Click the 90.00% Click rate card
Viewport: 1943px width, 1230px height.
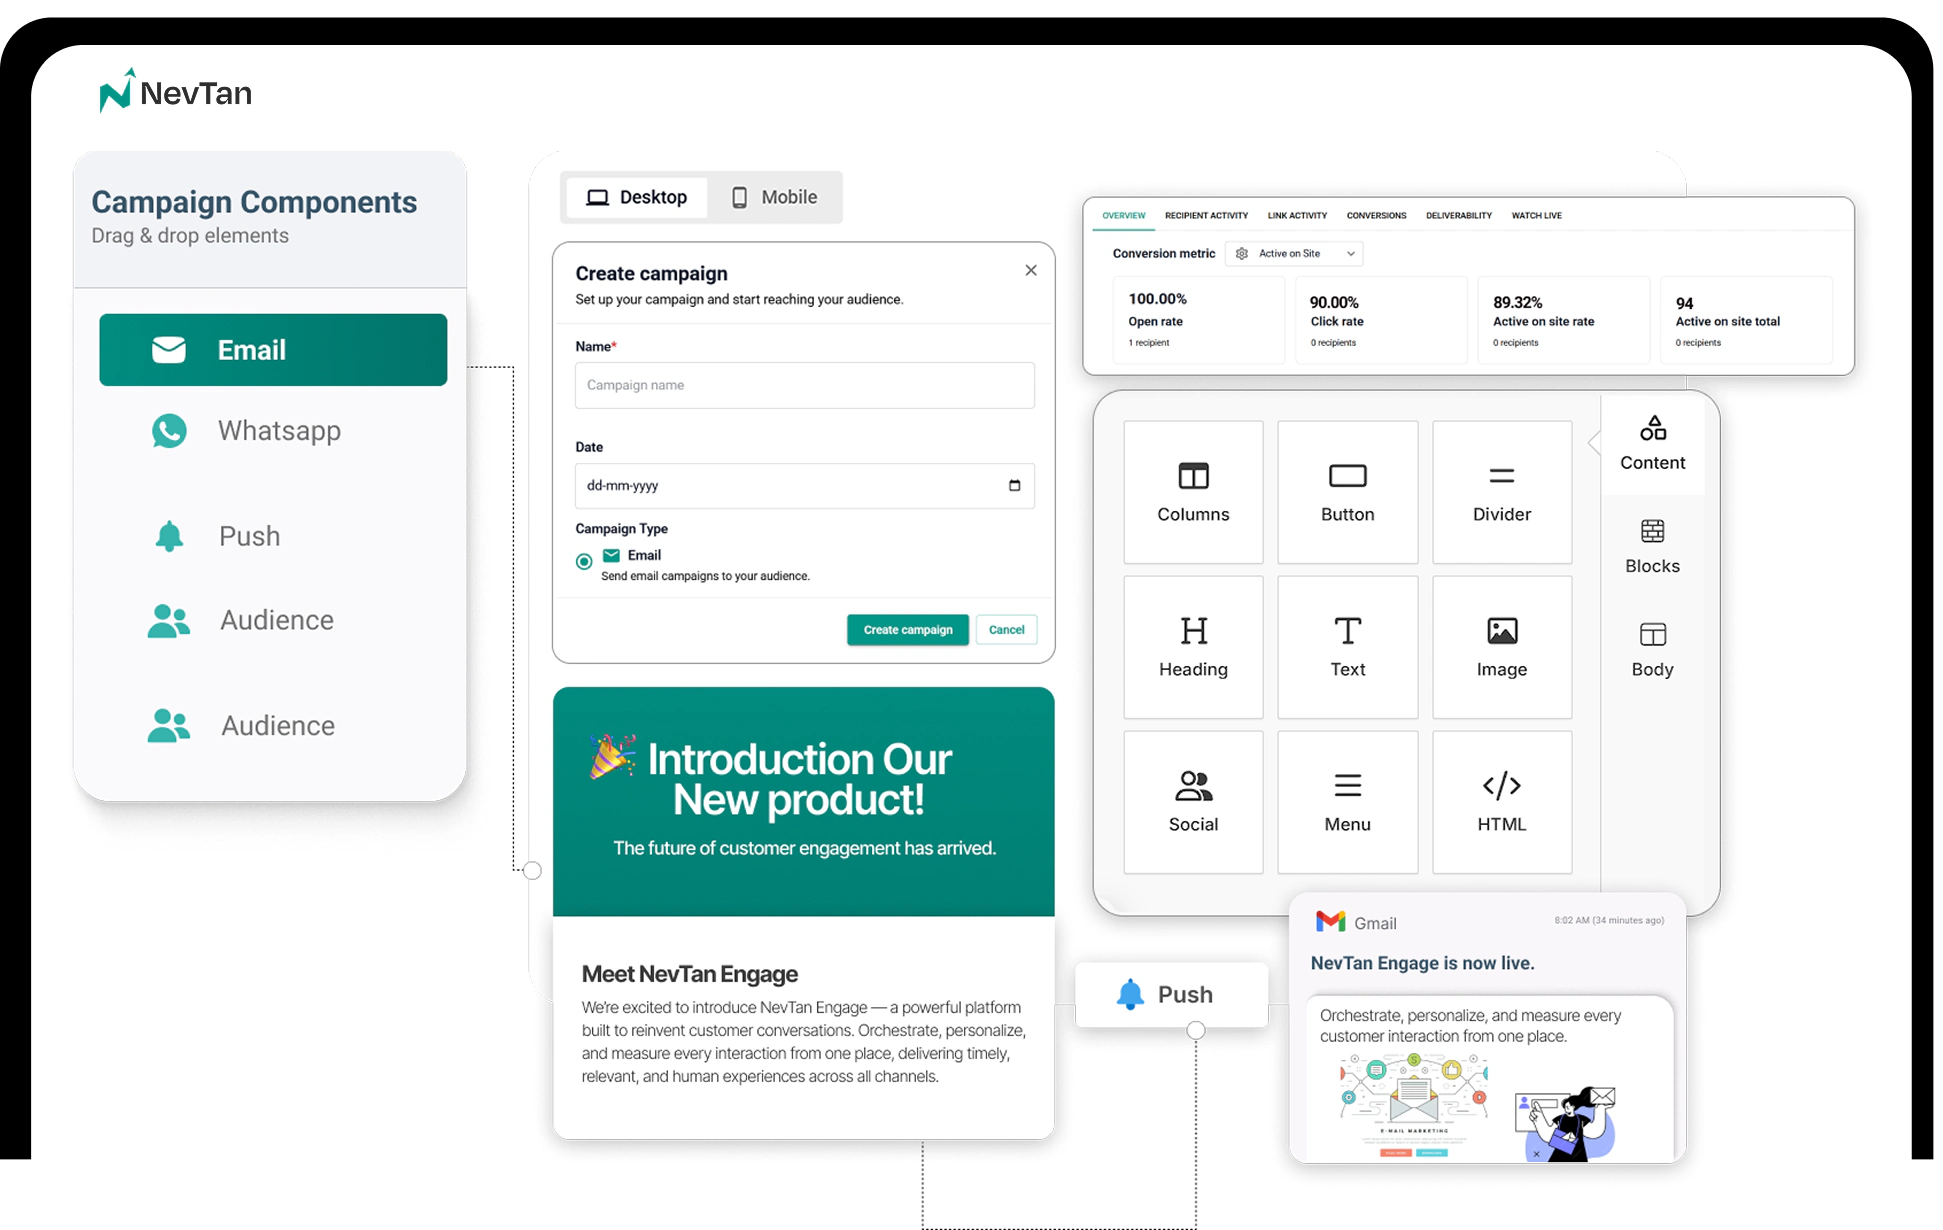1381,320
